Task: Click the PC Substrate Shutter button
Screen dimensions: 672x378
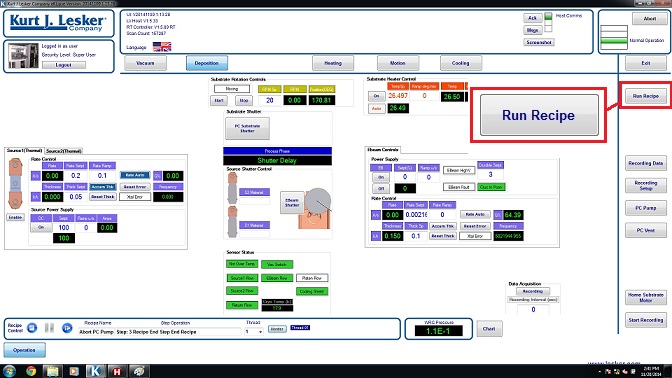Action: (247, 128)
